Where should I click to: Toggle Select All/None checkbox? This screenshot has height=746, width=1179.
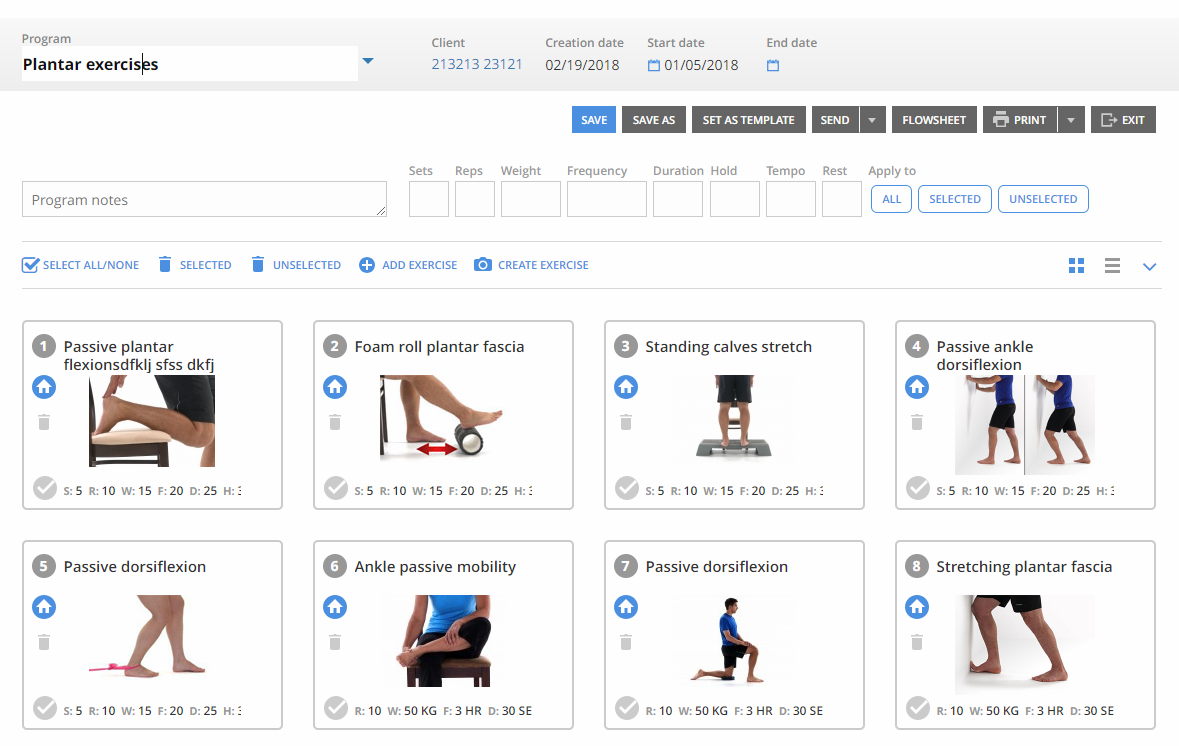coord(31,265)
